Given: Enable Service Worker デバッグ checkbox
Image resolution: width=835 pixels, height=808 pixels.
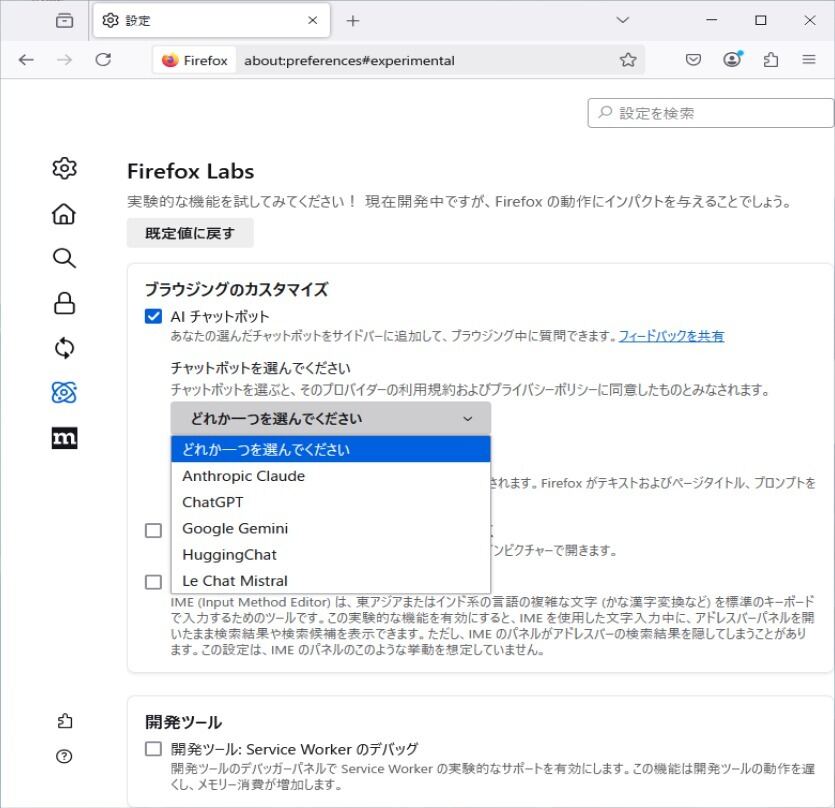Looking at the screenshot, I should point(151,747).
